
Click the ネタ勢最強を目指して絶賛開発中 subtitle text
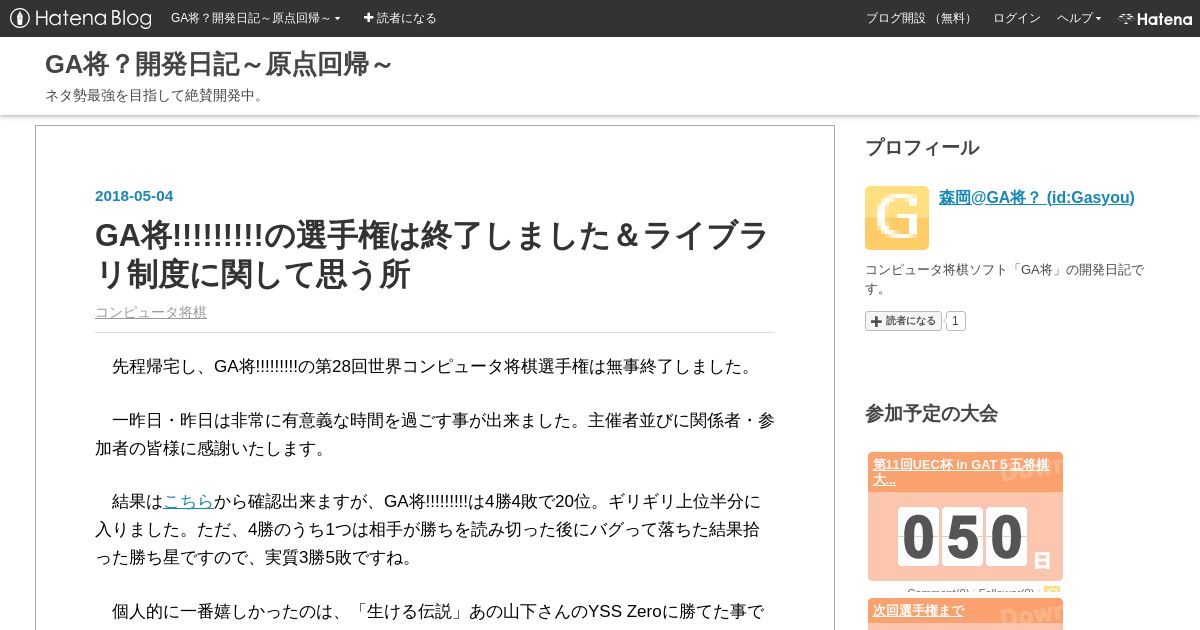[x=156, y=95]
